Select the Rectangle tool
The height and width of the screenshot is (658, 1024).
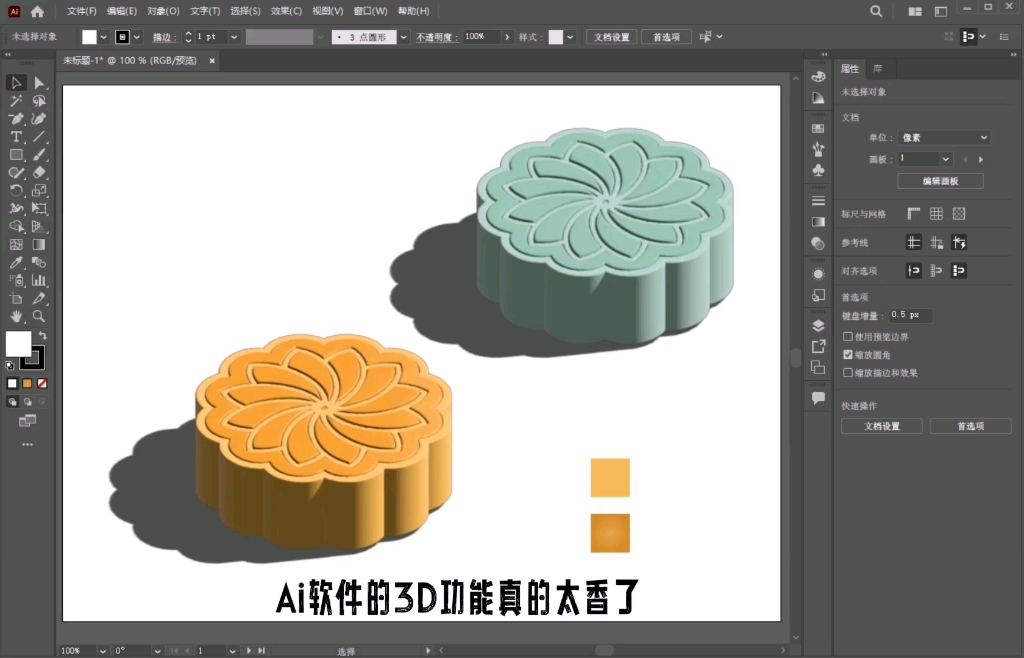coord(16,155)
